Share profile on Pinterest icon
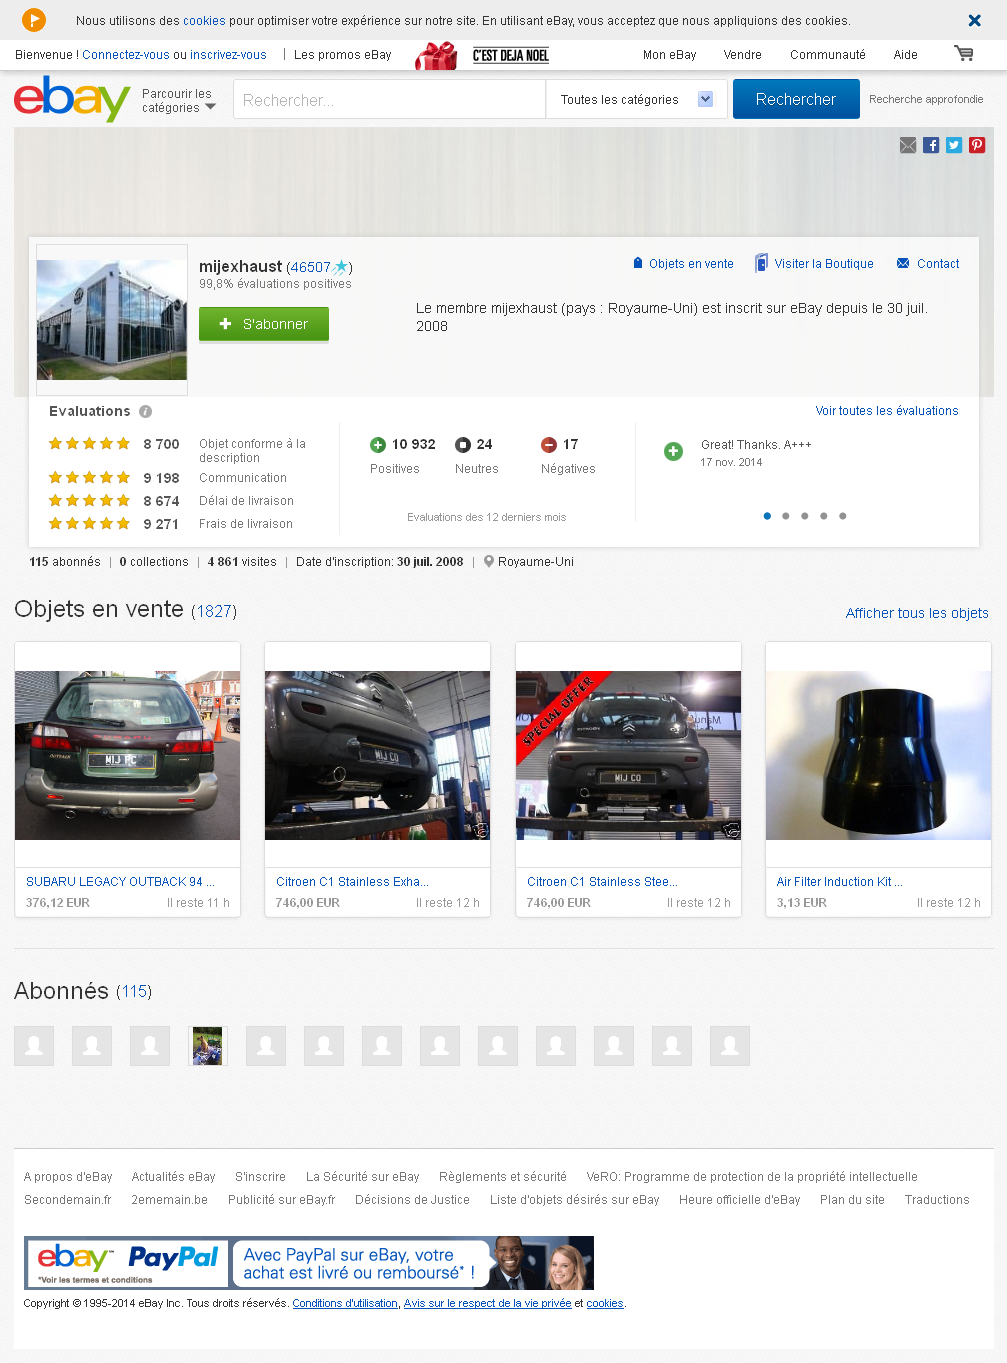 coord(977,146)
